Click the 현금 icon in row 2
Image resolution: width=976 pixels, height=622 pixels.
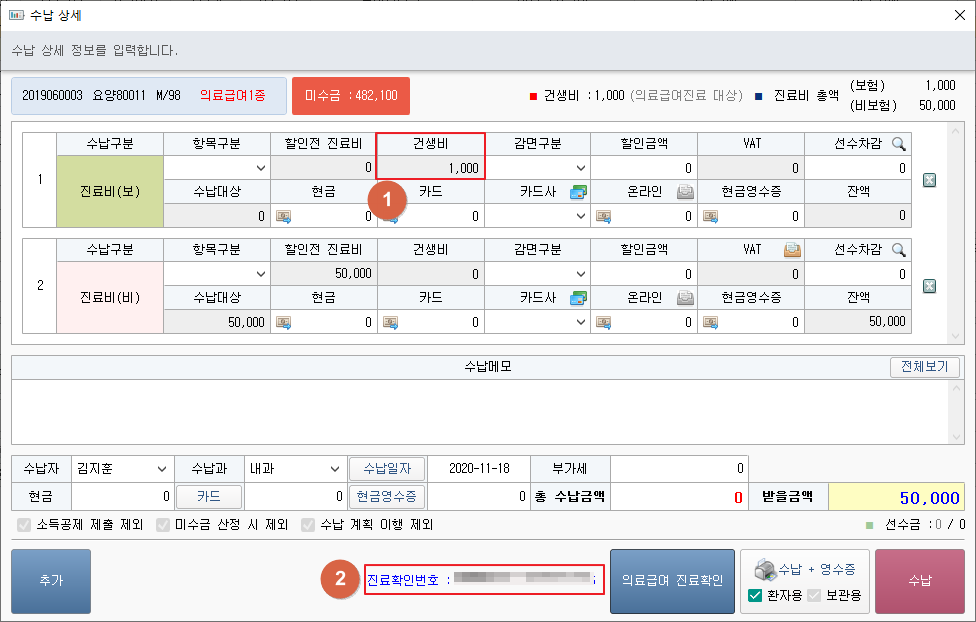(284, 322)
